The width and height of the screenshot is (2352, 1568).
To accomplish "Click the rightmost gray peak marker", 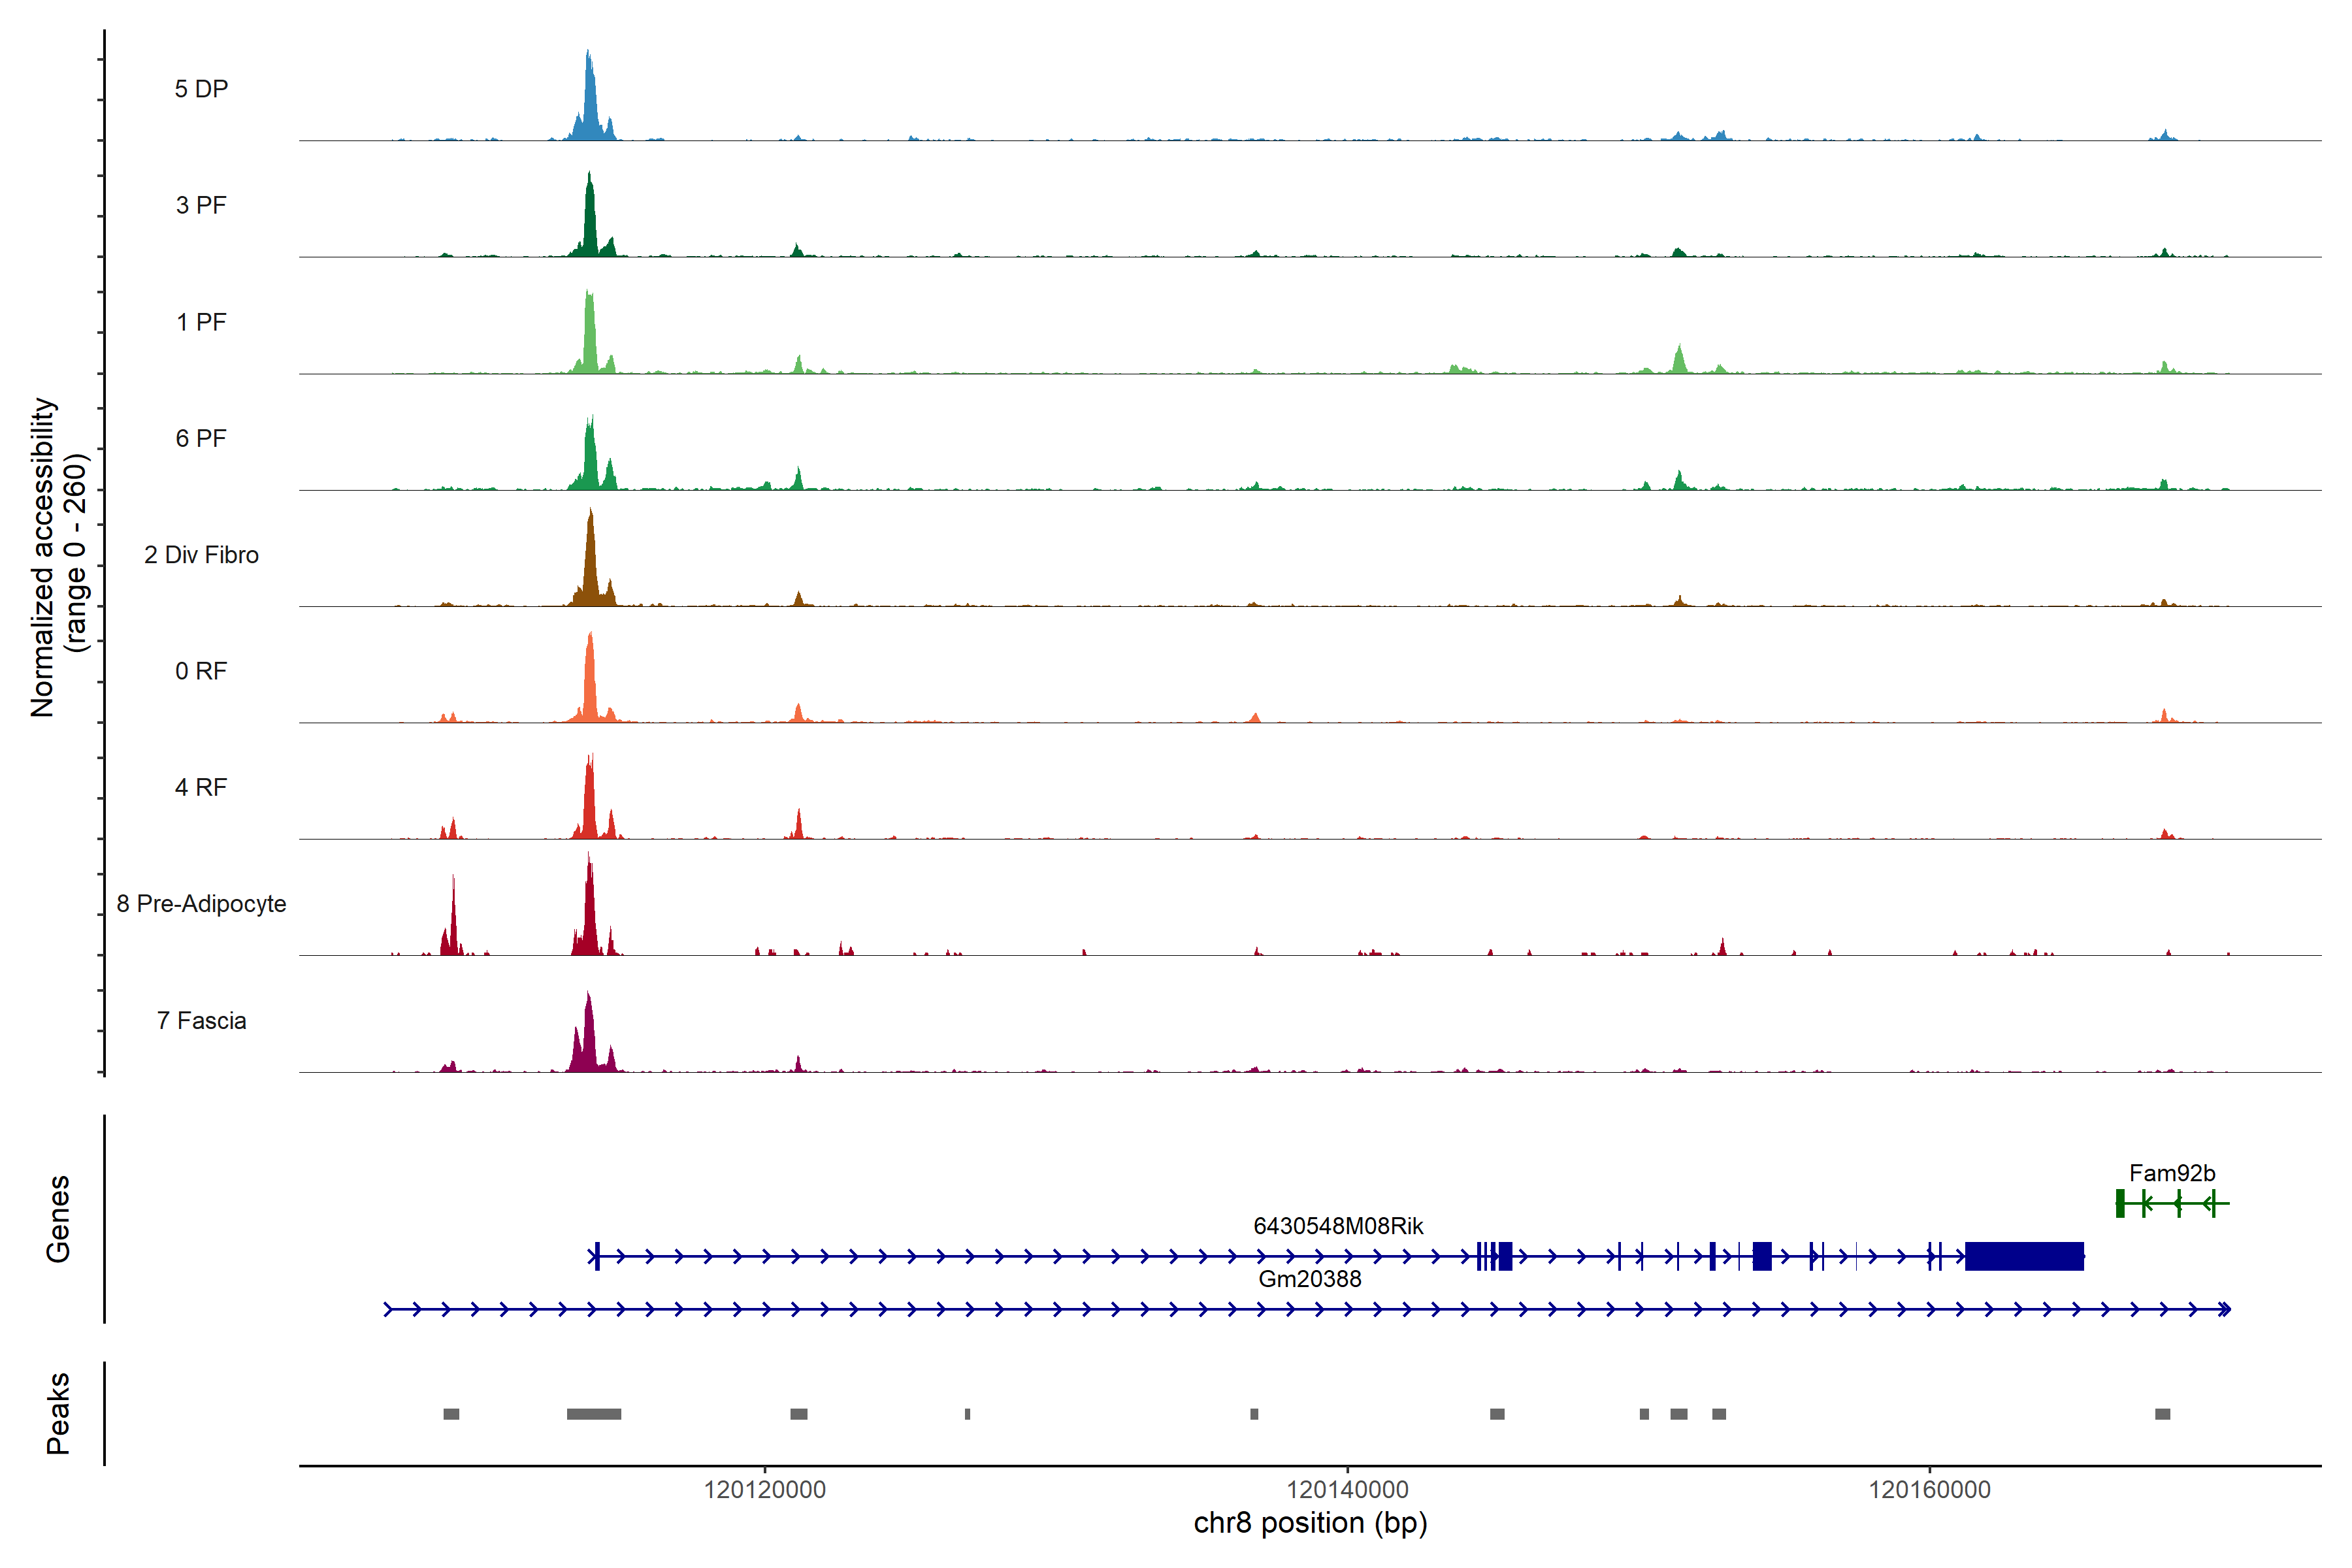I will point(2162,1414).
